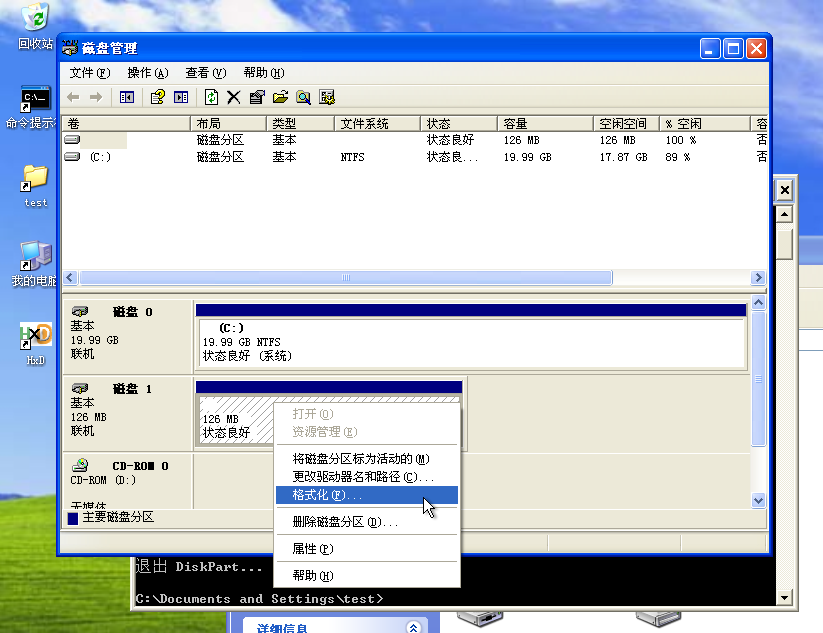The width and height of the screenshot is (823, 633).
Task: Open the Properties toolbar icon
Action: [256, 97]
